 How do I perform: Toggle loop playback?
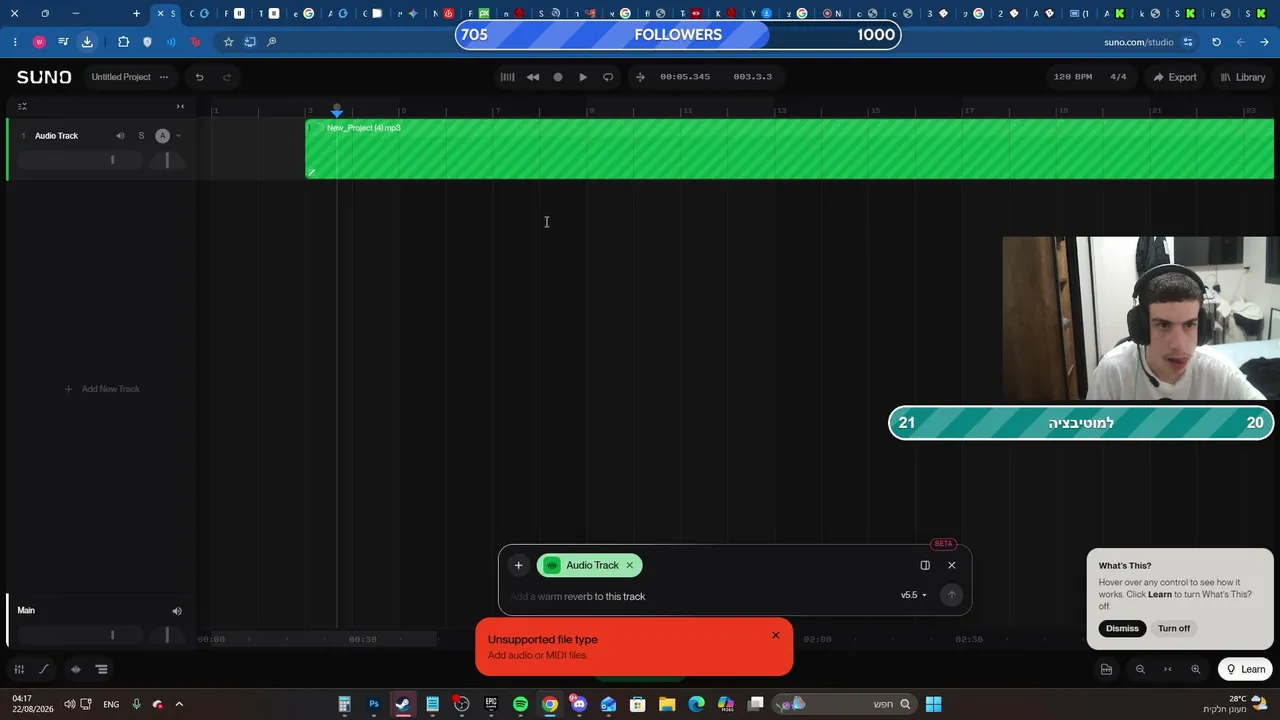(x=608, y=77)
